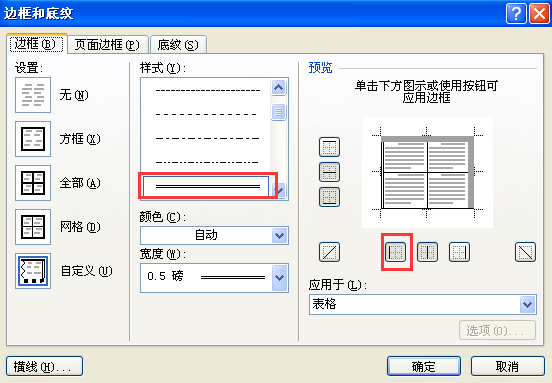Open the 宽度 width dropdown
Viewport: 552px width, 383px height.
click(x=280, y=278)
